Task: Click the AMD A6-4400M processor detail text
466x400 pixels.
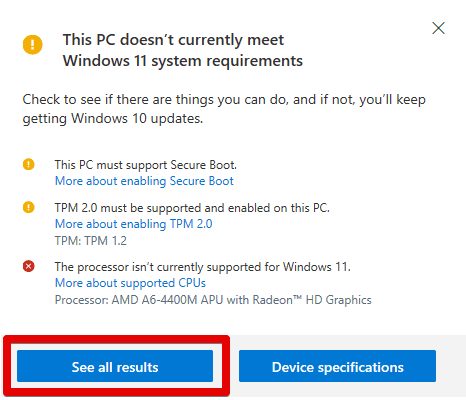Action: 213,300
